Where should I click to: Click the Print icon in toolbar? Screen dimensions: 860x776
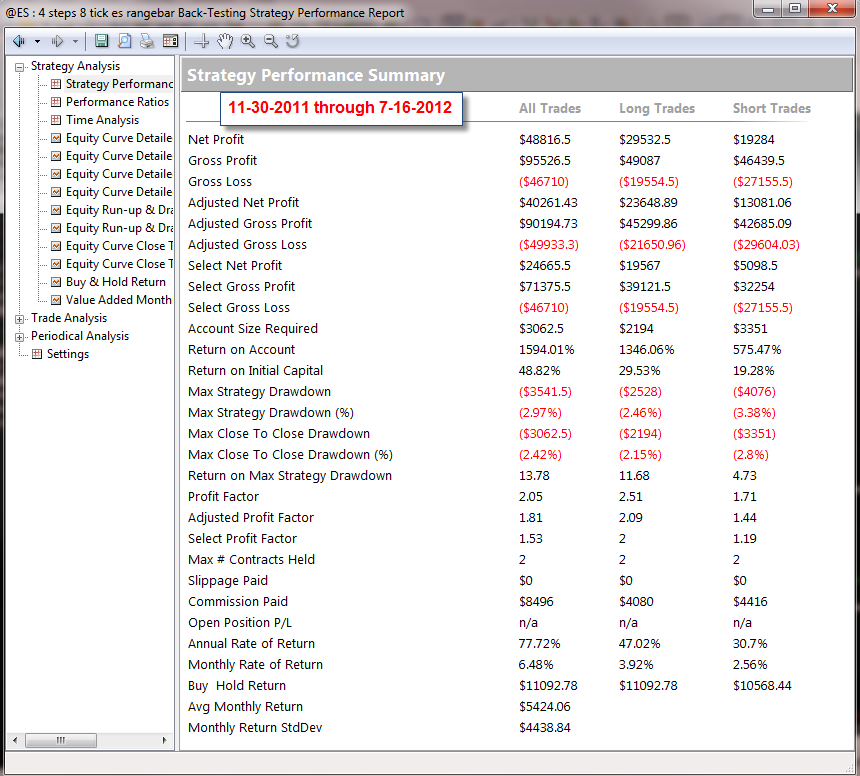click(147, 41)
